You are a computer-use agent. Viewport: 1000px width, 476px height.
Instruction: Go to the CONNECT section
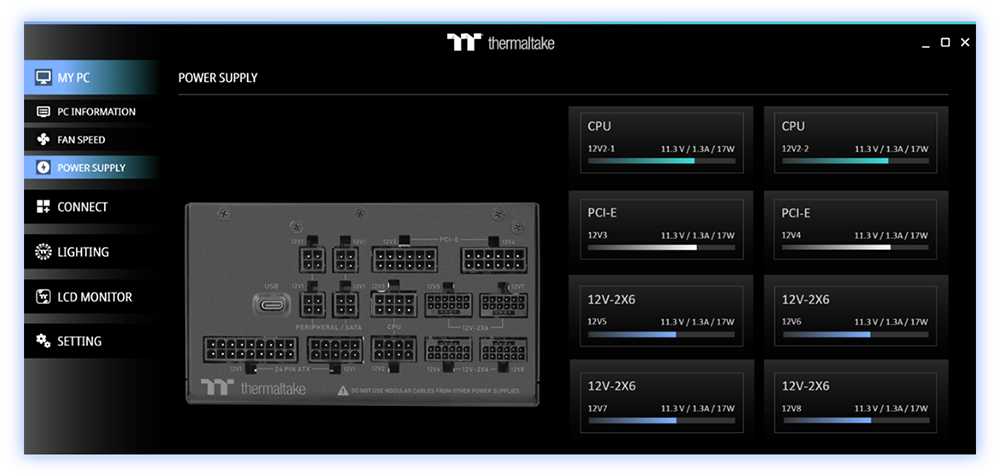tap(91, 206)
